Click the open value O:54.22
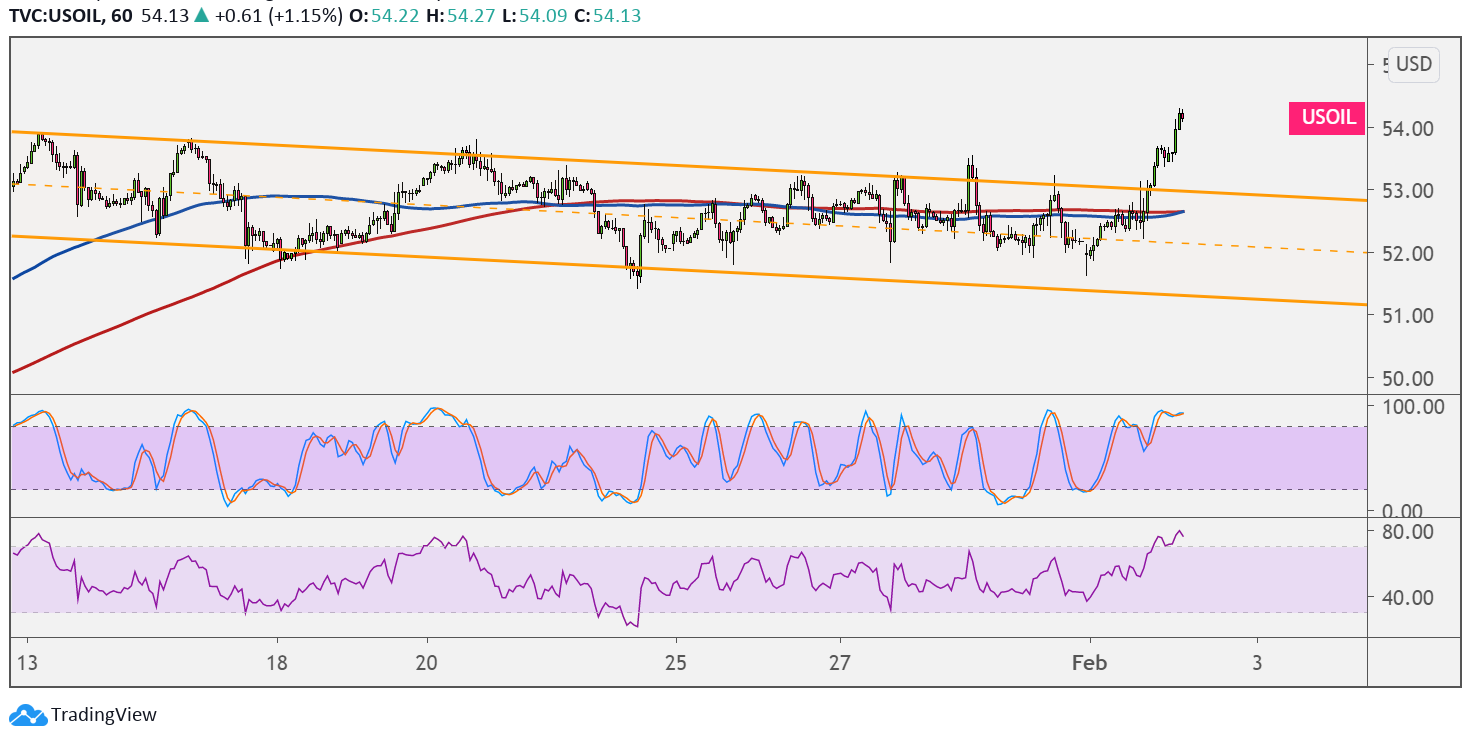This screenshot has width=1471, height=742. click(x=384, y=15)
